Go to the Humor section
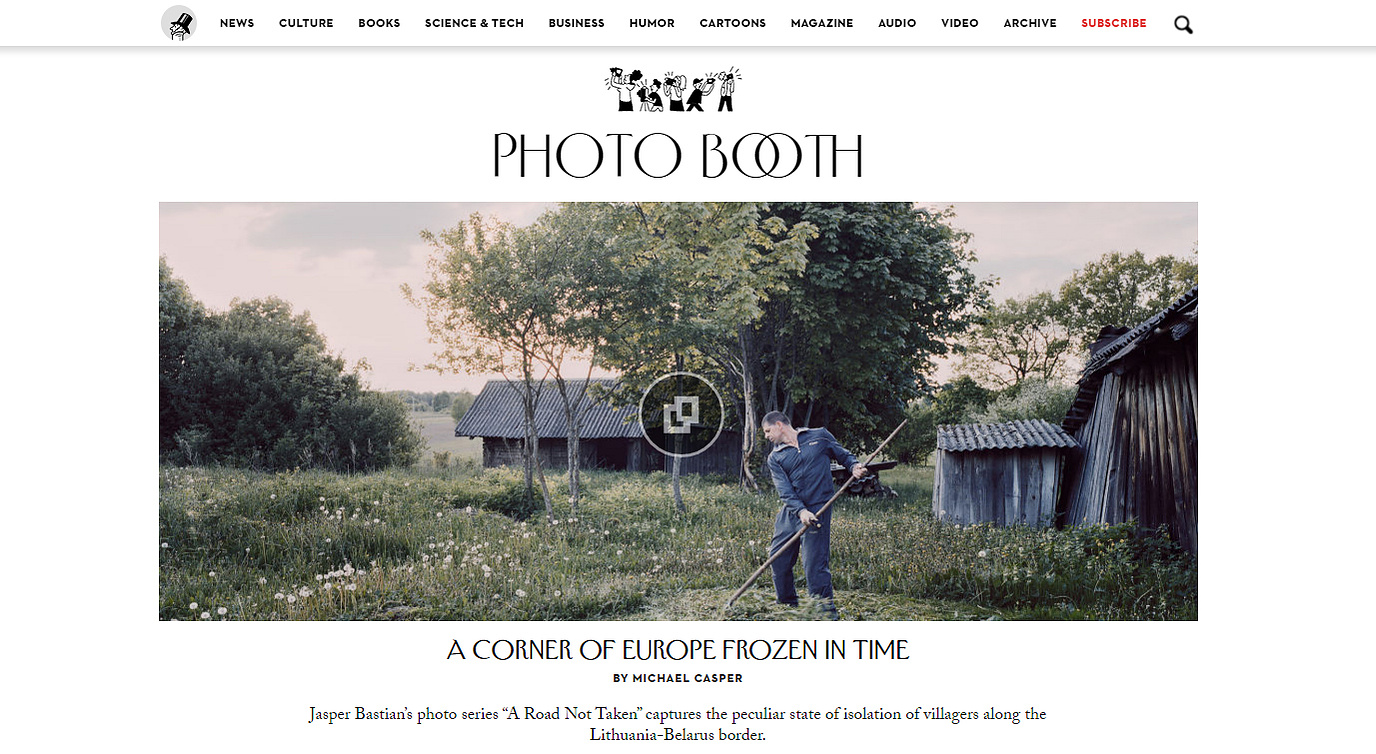The width and height of the screenshot is (1376, 754). (652, 23)
